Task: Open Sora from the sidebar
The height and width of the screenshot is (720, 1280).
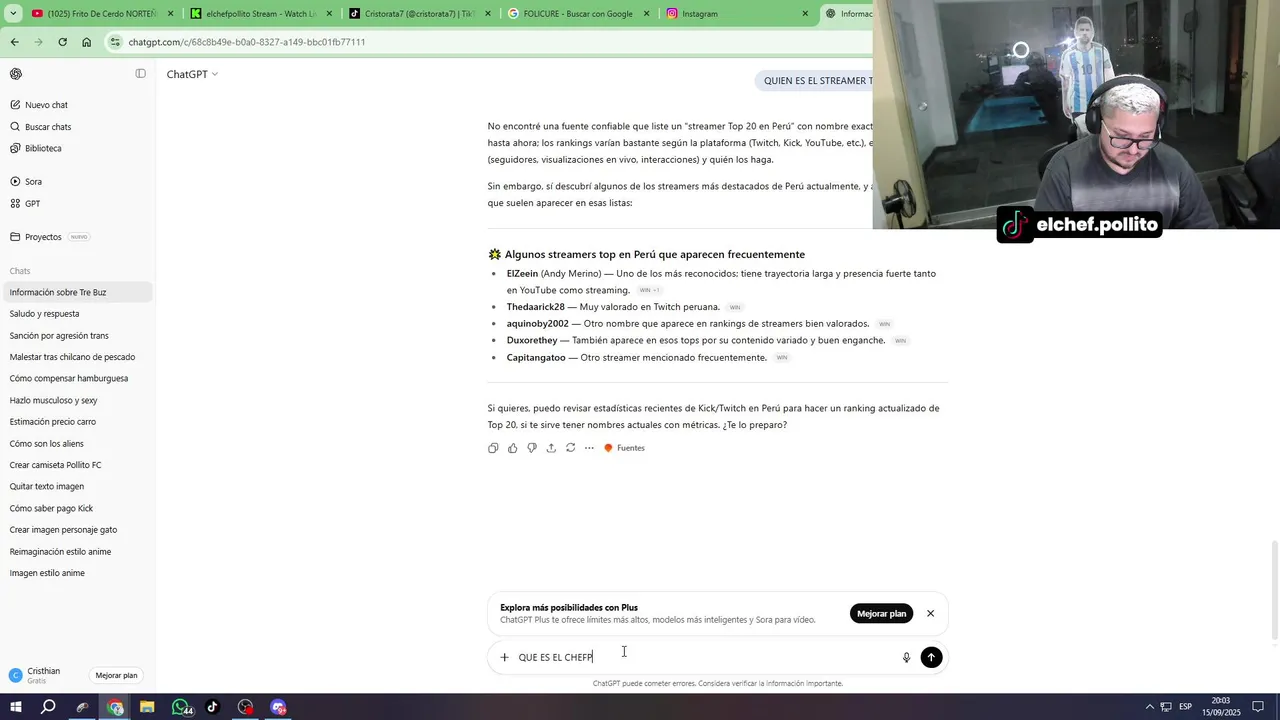Action: (33, 182)
